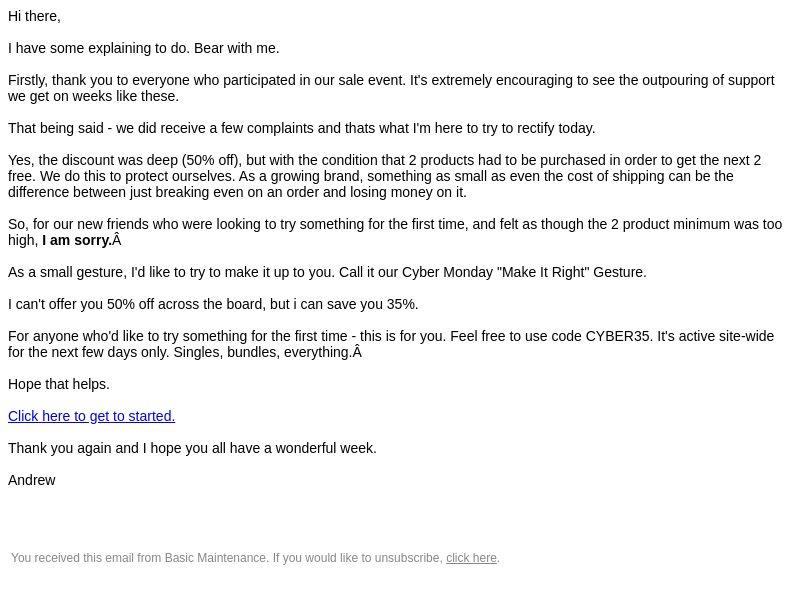Click the 'Hope that helps.' line
800x600 pixels.
pos(59,384)
